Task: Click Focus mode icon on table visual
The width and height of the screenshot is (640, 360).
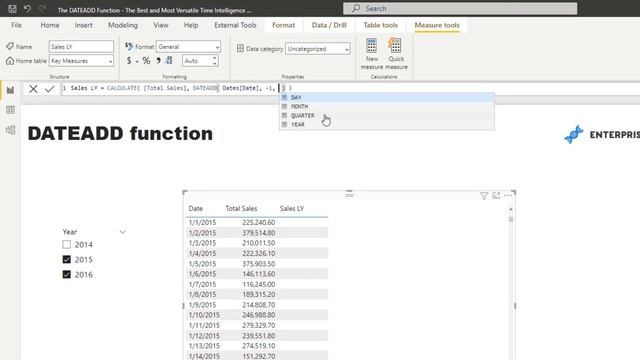Action: point(496,196)
